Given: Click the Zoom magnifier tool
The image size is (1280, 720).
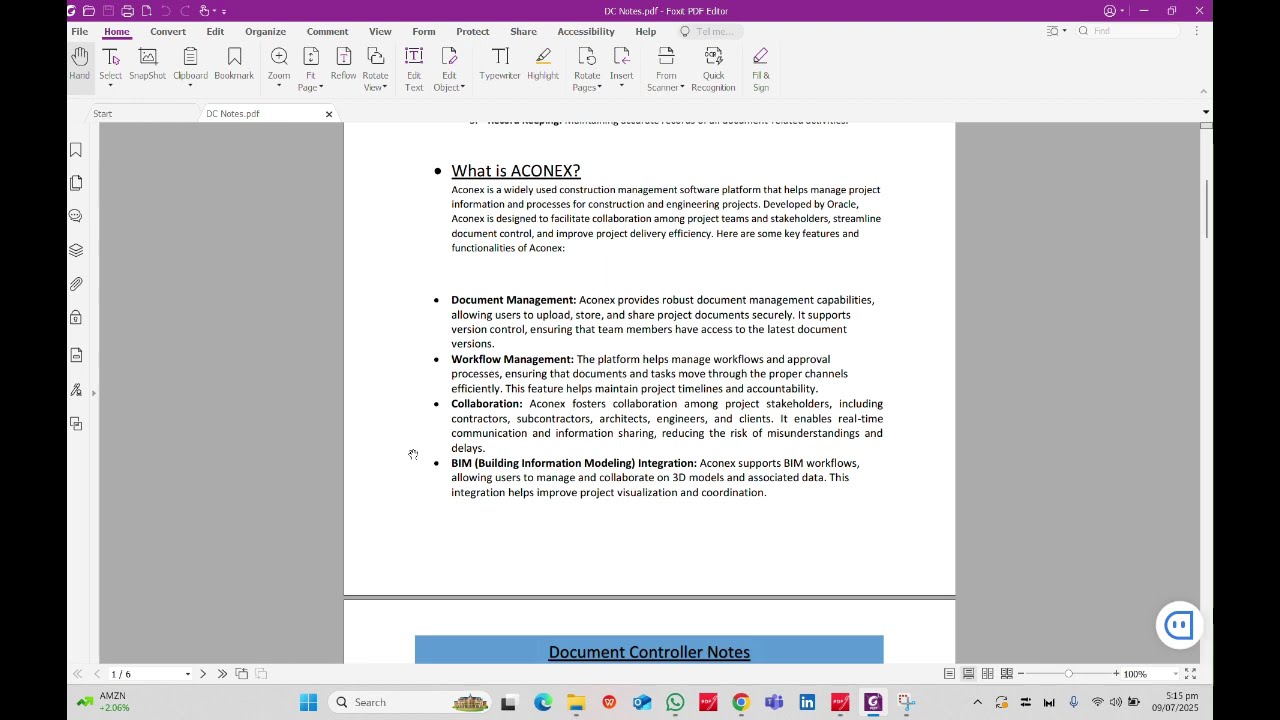Looking at the screenshot, I should coord(279,57).
